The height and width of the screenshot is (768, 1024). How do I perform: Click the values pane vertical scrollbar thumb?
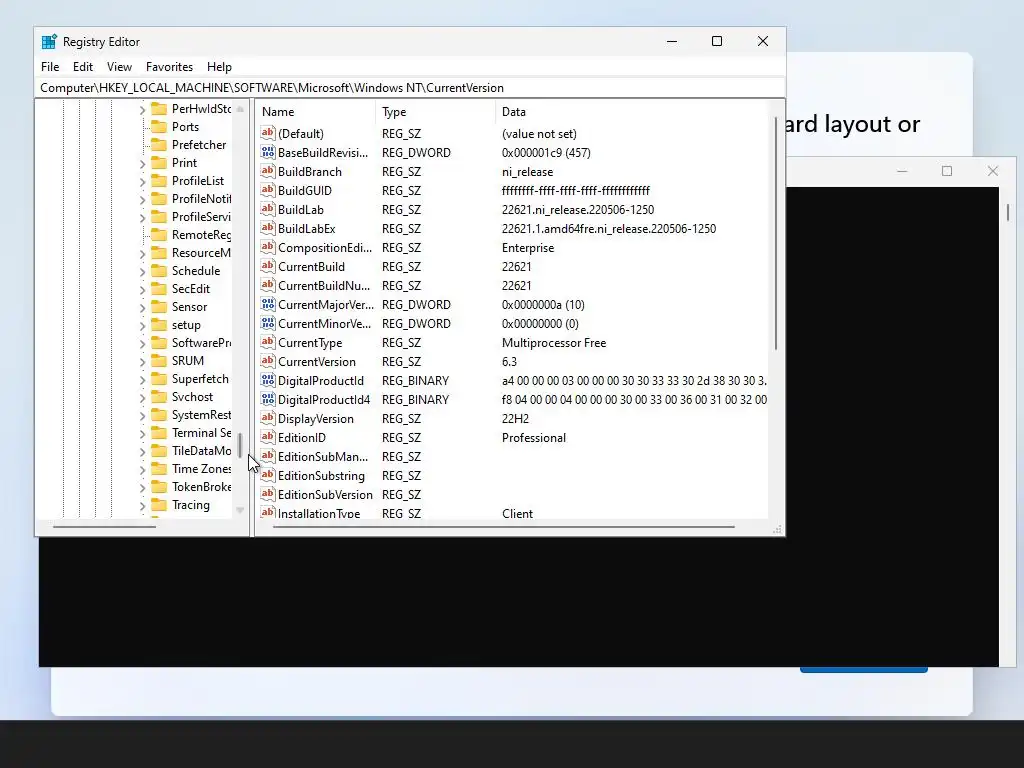[x=776, y=233]
